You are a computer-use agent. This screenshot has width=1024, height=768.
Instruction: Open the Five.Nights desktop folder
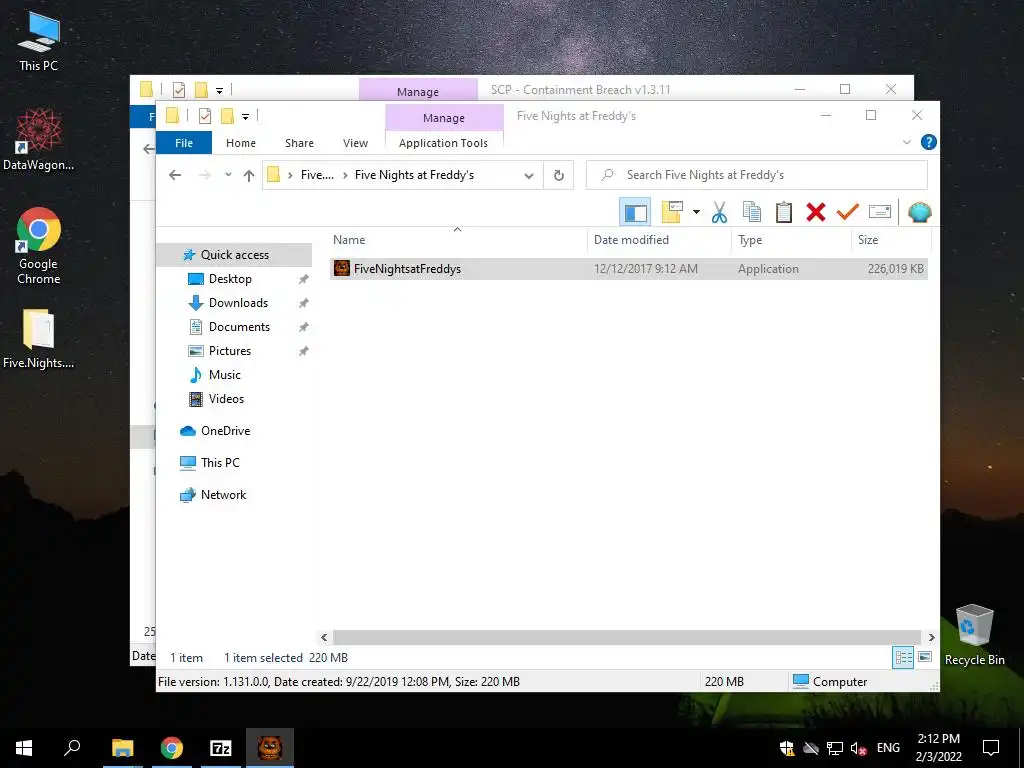click(39, 339)
